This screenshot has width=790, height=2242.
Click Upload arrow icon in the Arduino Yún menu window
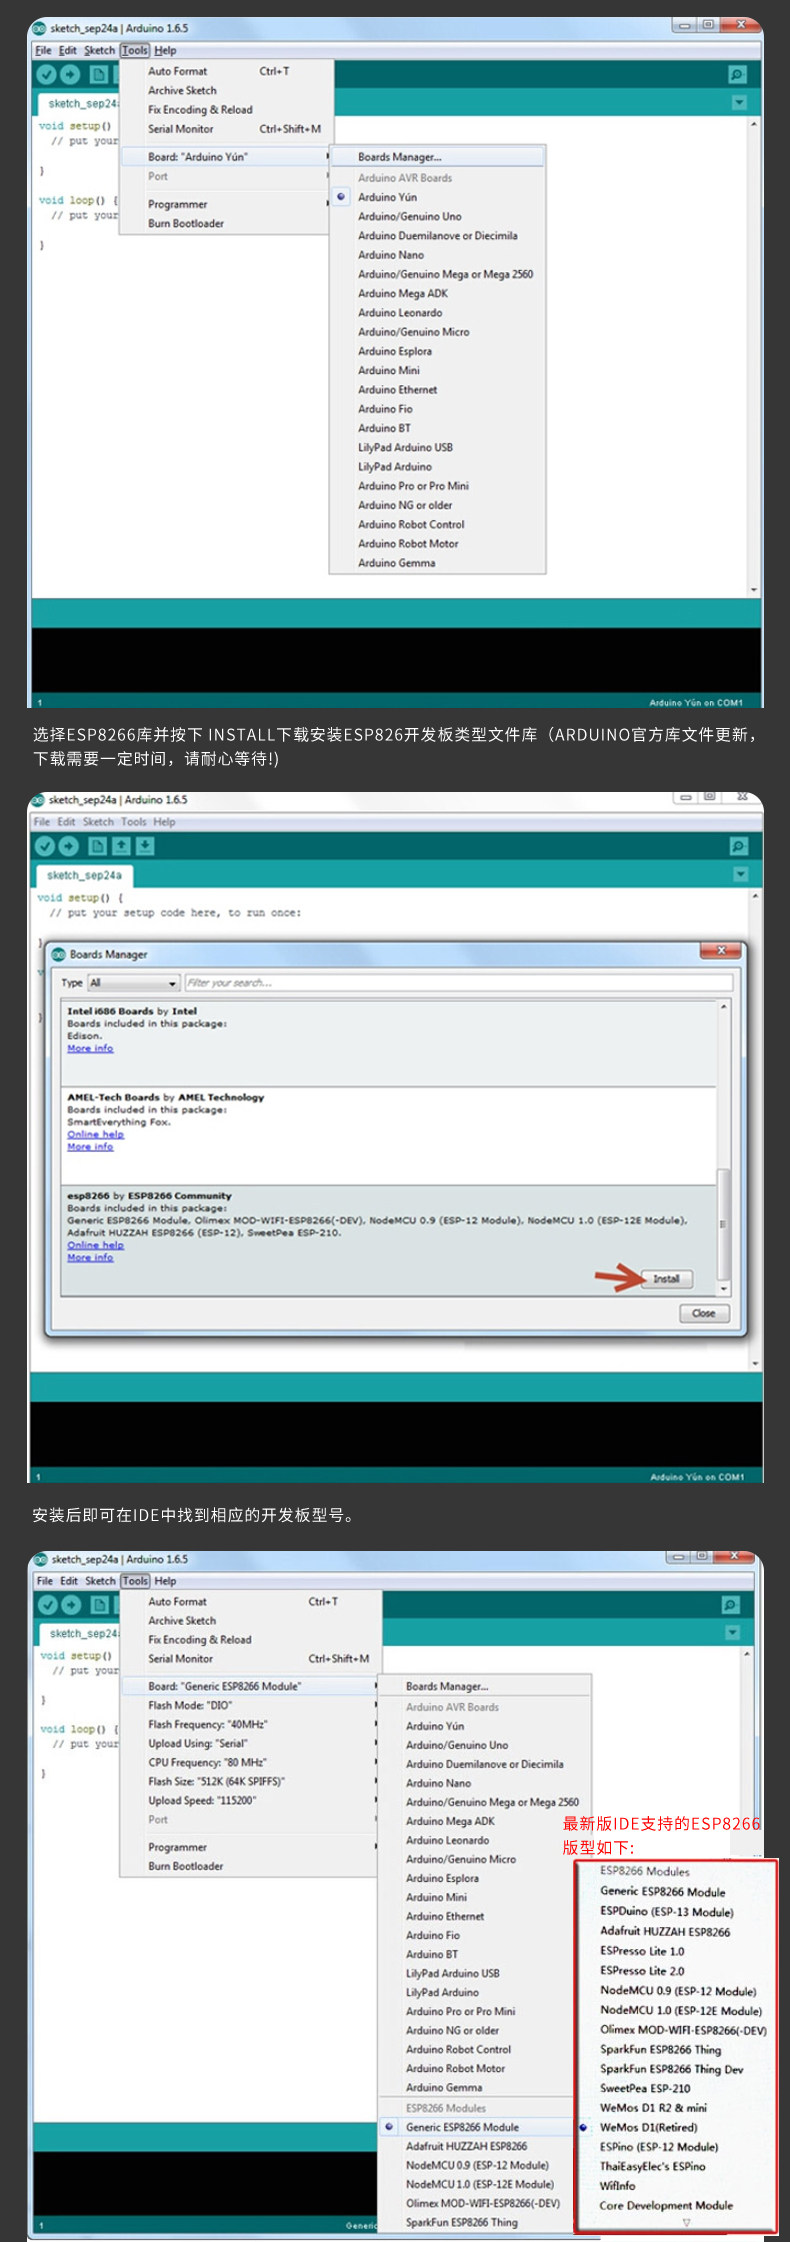click(70, 74)
